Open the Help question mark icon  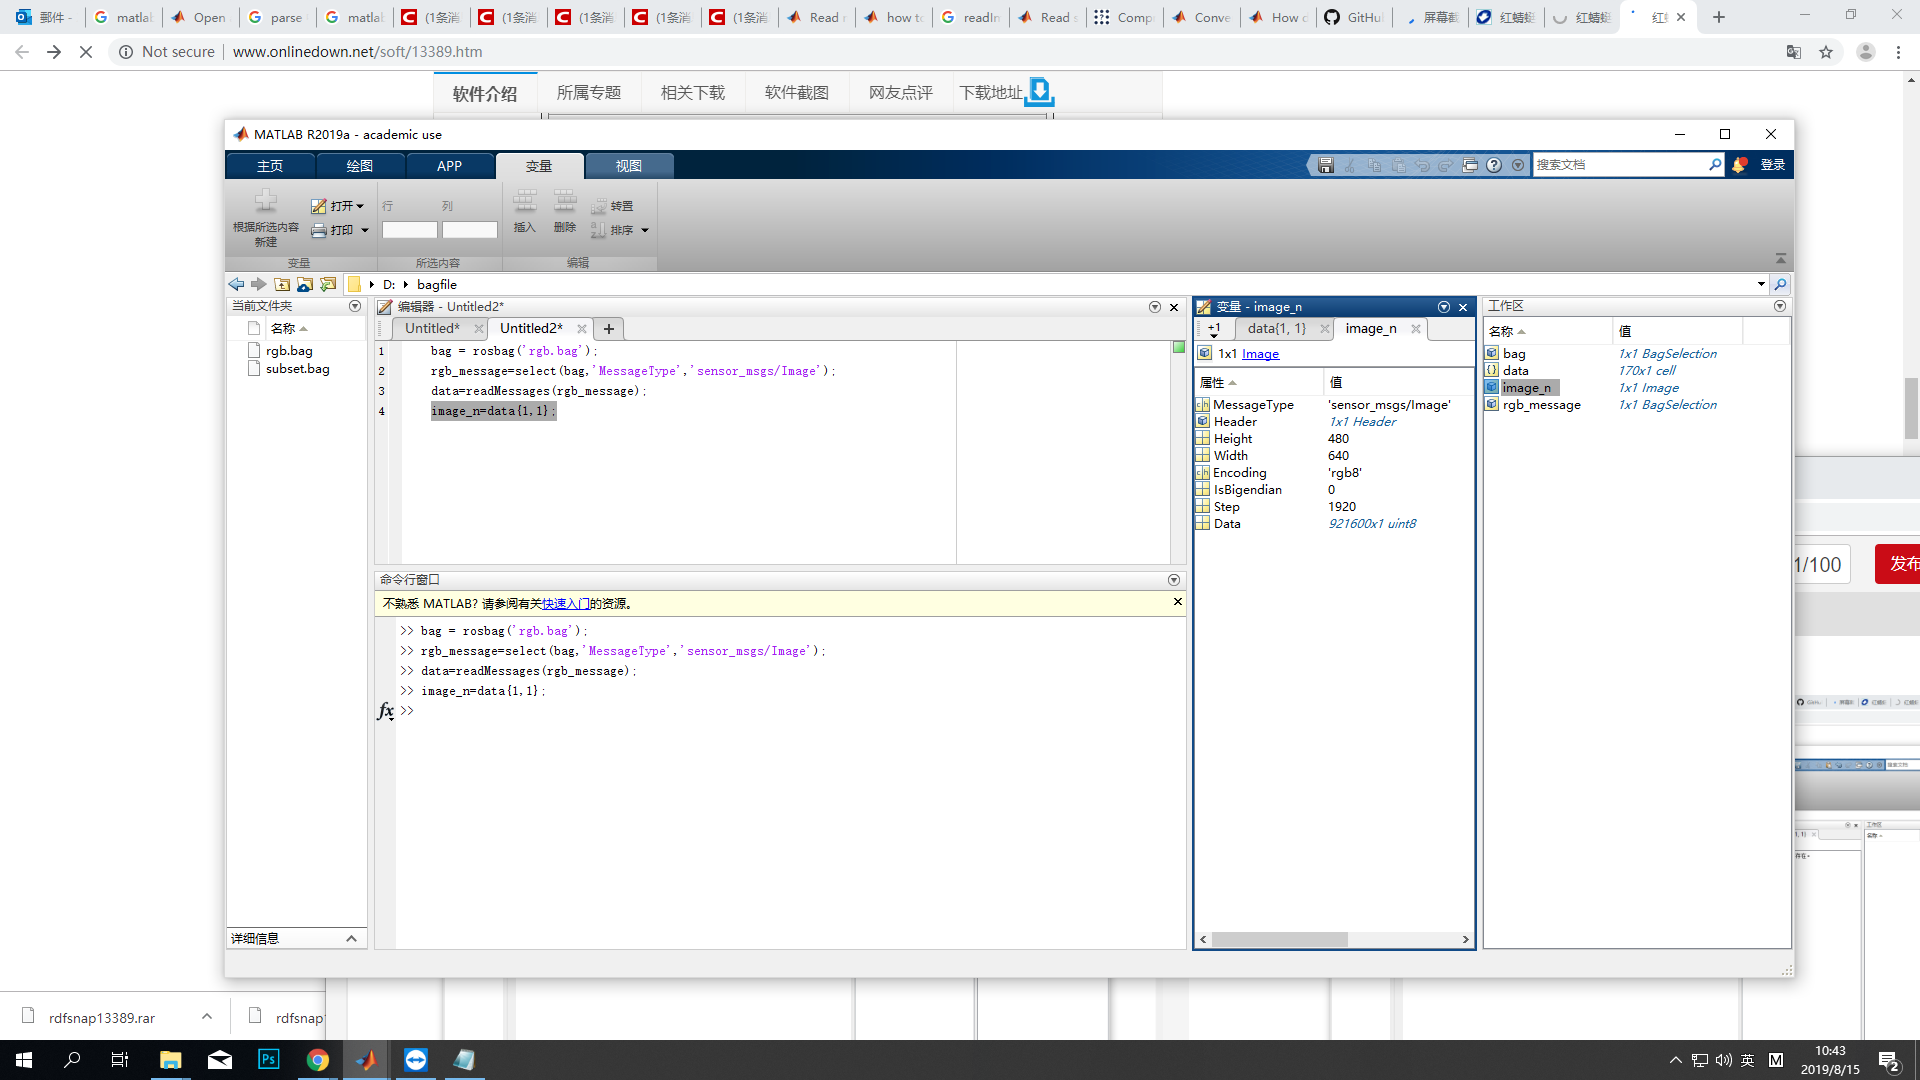click(1494, 166)
